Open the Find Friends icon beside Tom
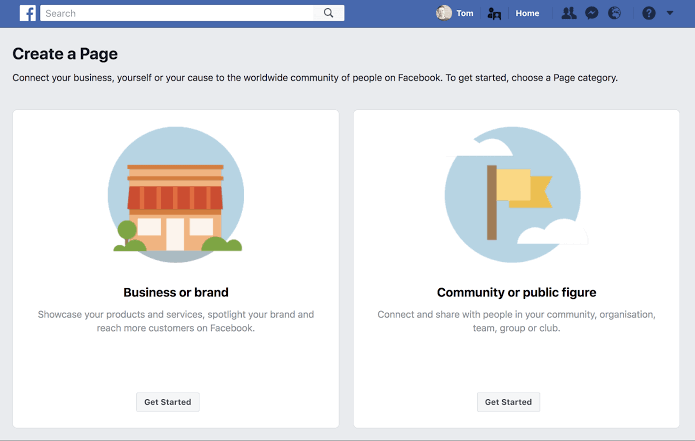 click(494, 13)
